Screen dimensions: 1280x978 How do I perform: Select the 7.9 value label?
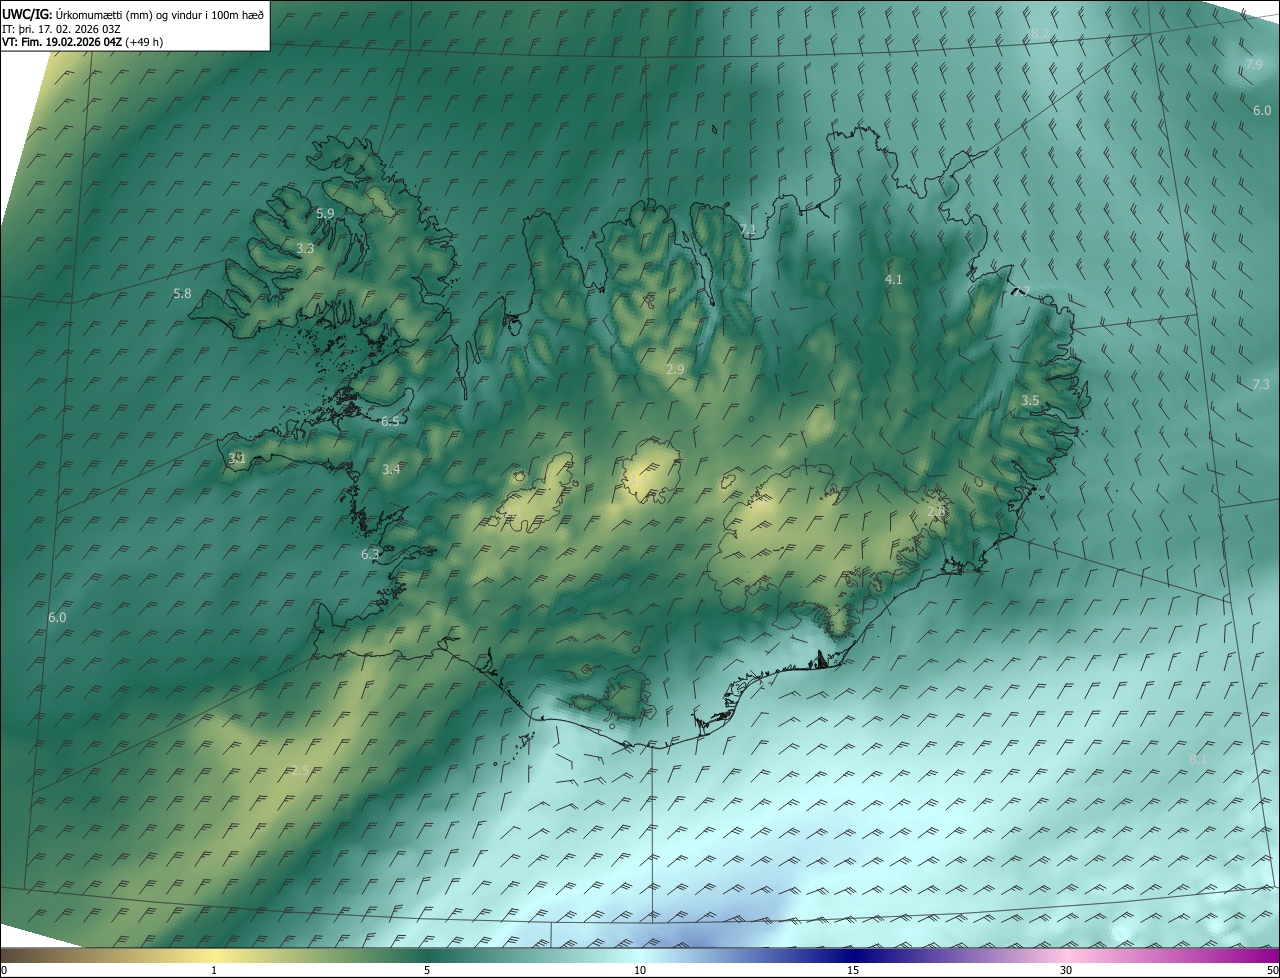(1254, 64)
